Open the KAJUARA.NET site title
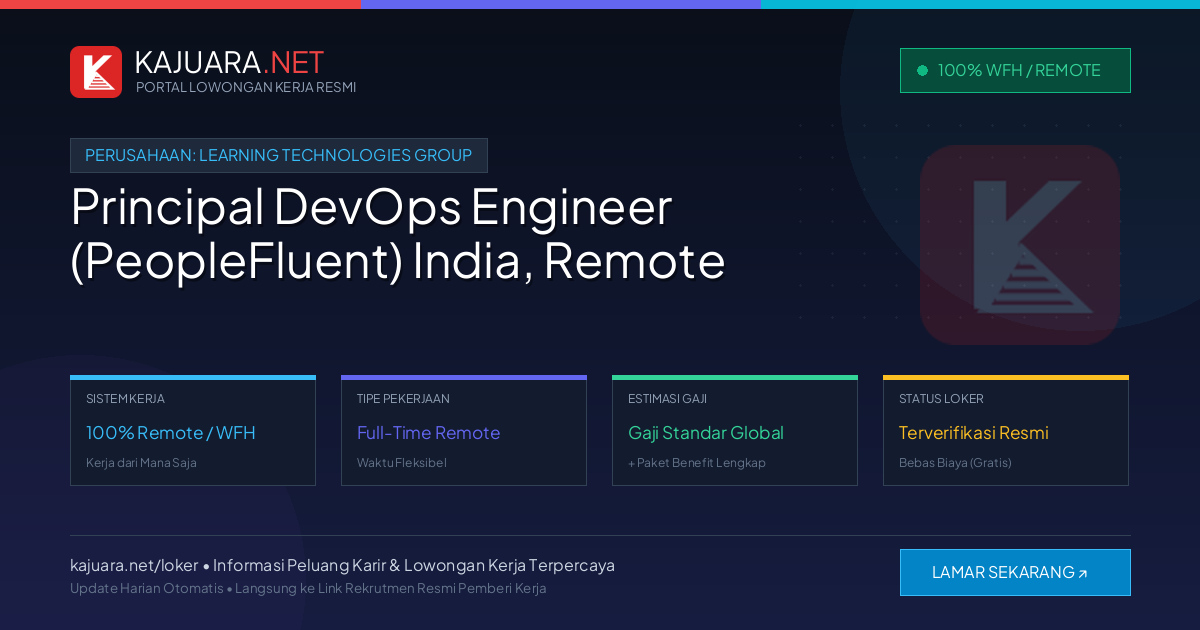The image size is (1200, 630). point(229,62)
